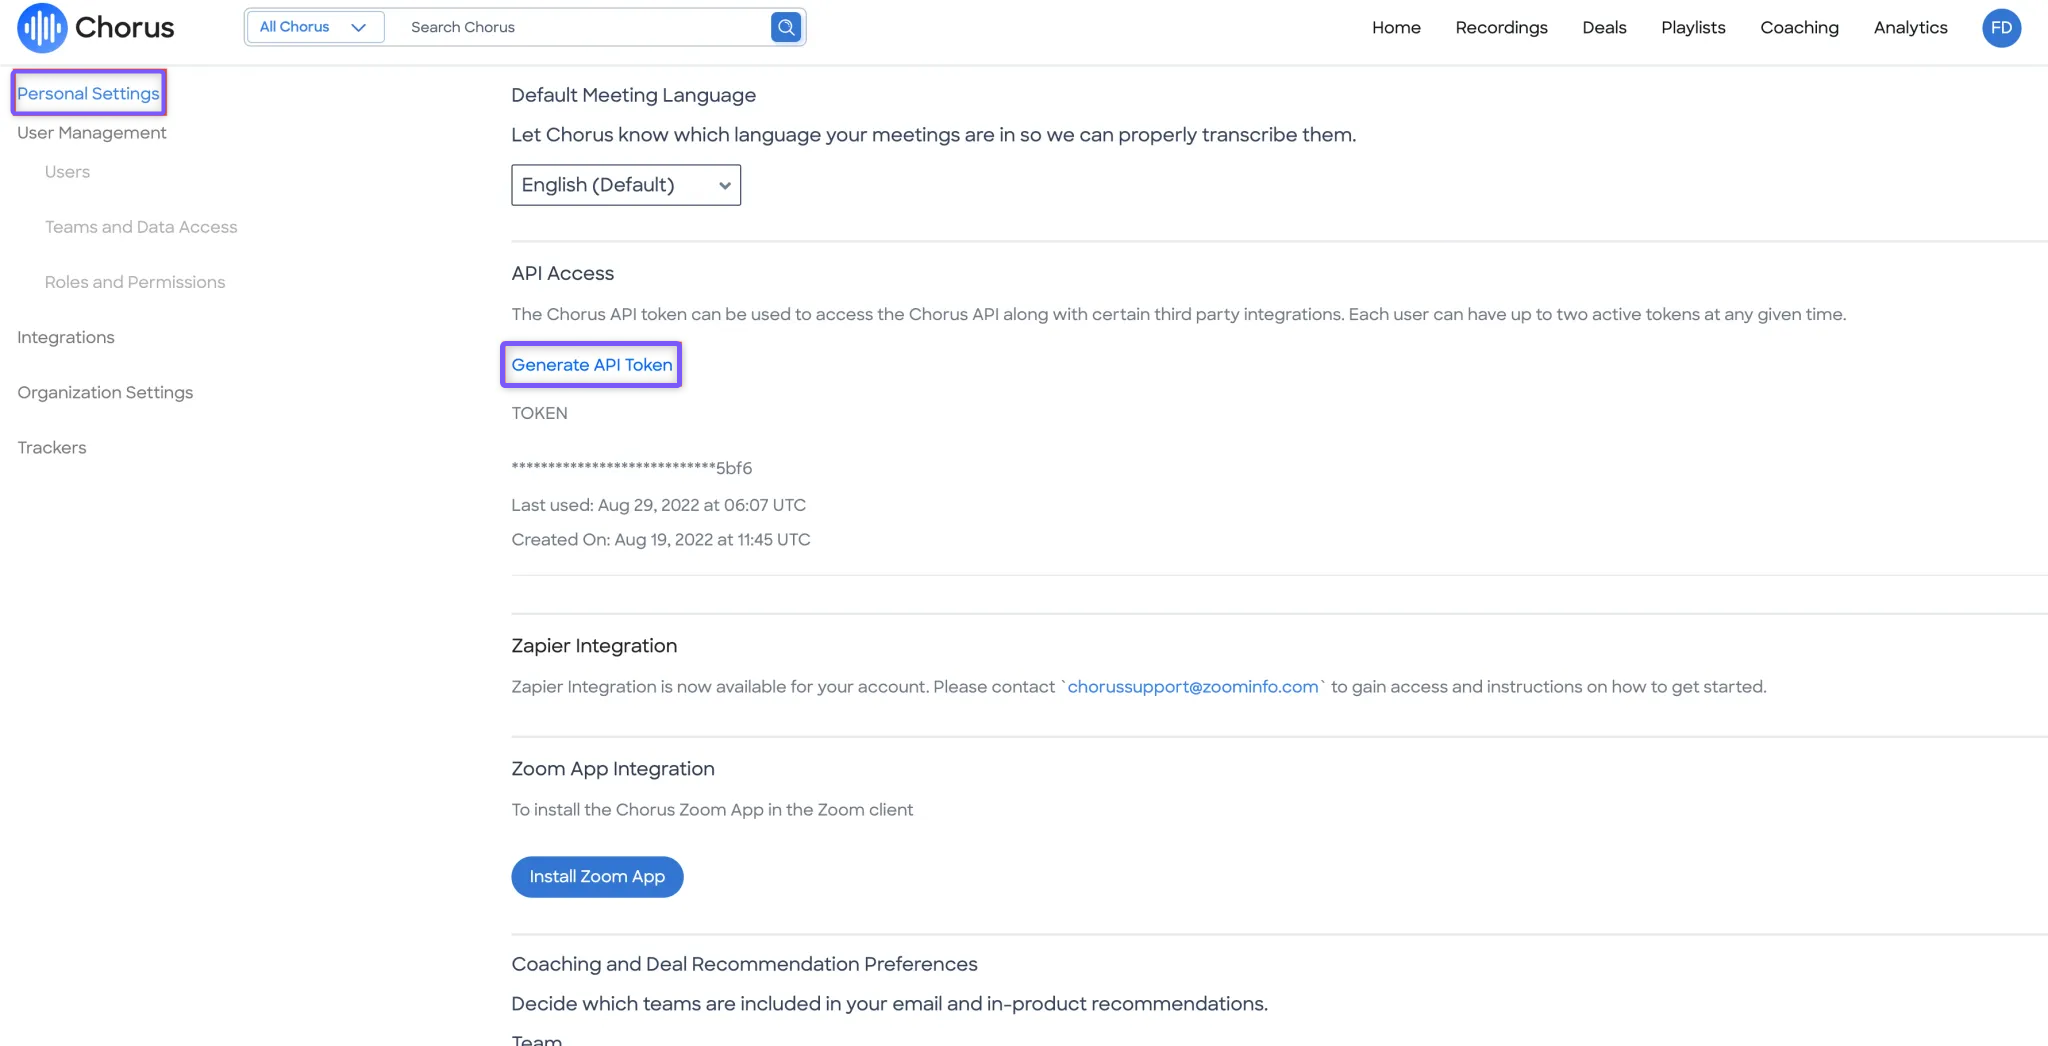Open Users under User Management
2048x1046 pixels.
click(x=67, y=172)
